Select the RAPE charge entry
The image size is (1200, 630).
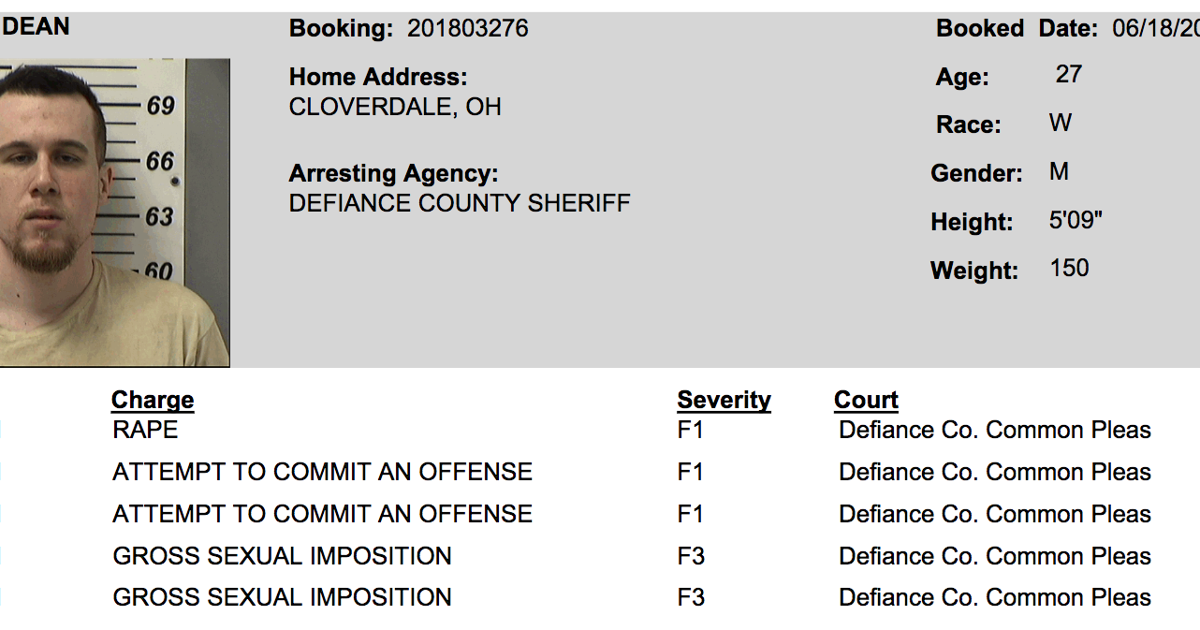(145, 430)
